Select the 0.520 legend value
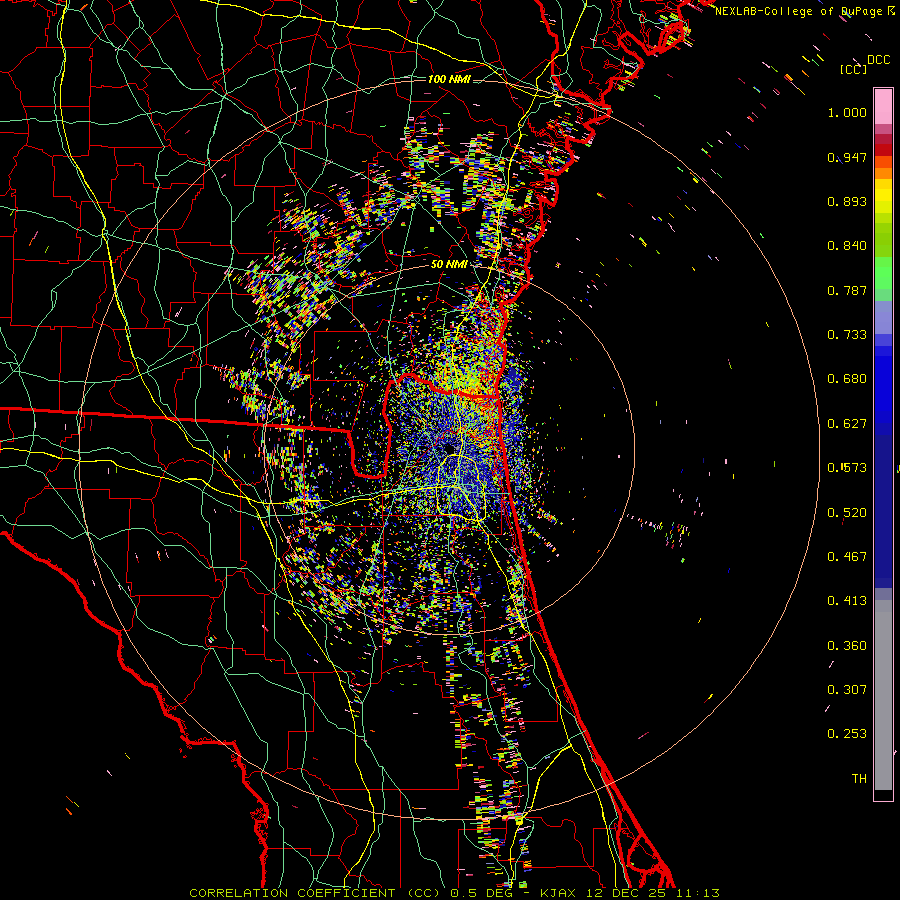This screenshot has width=900, height=900. point(847,513)
